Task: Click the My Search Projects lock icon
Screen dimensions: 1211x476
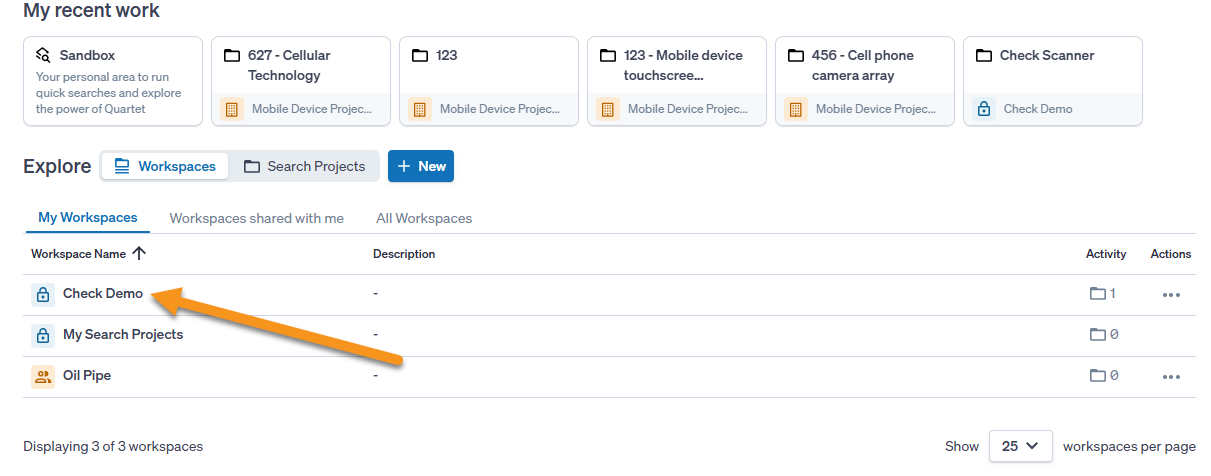Action: (x=43, y=335)
